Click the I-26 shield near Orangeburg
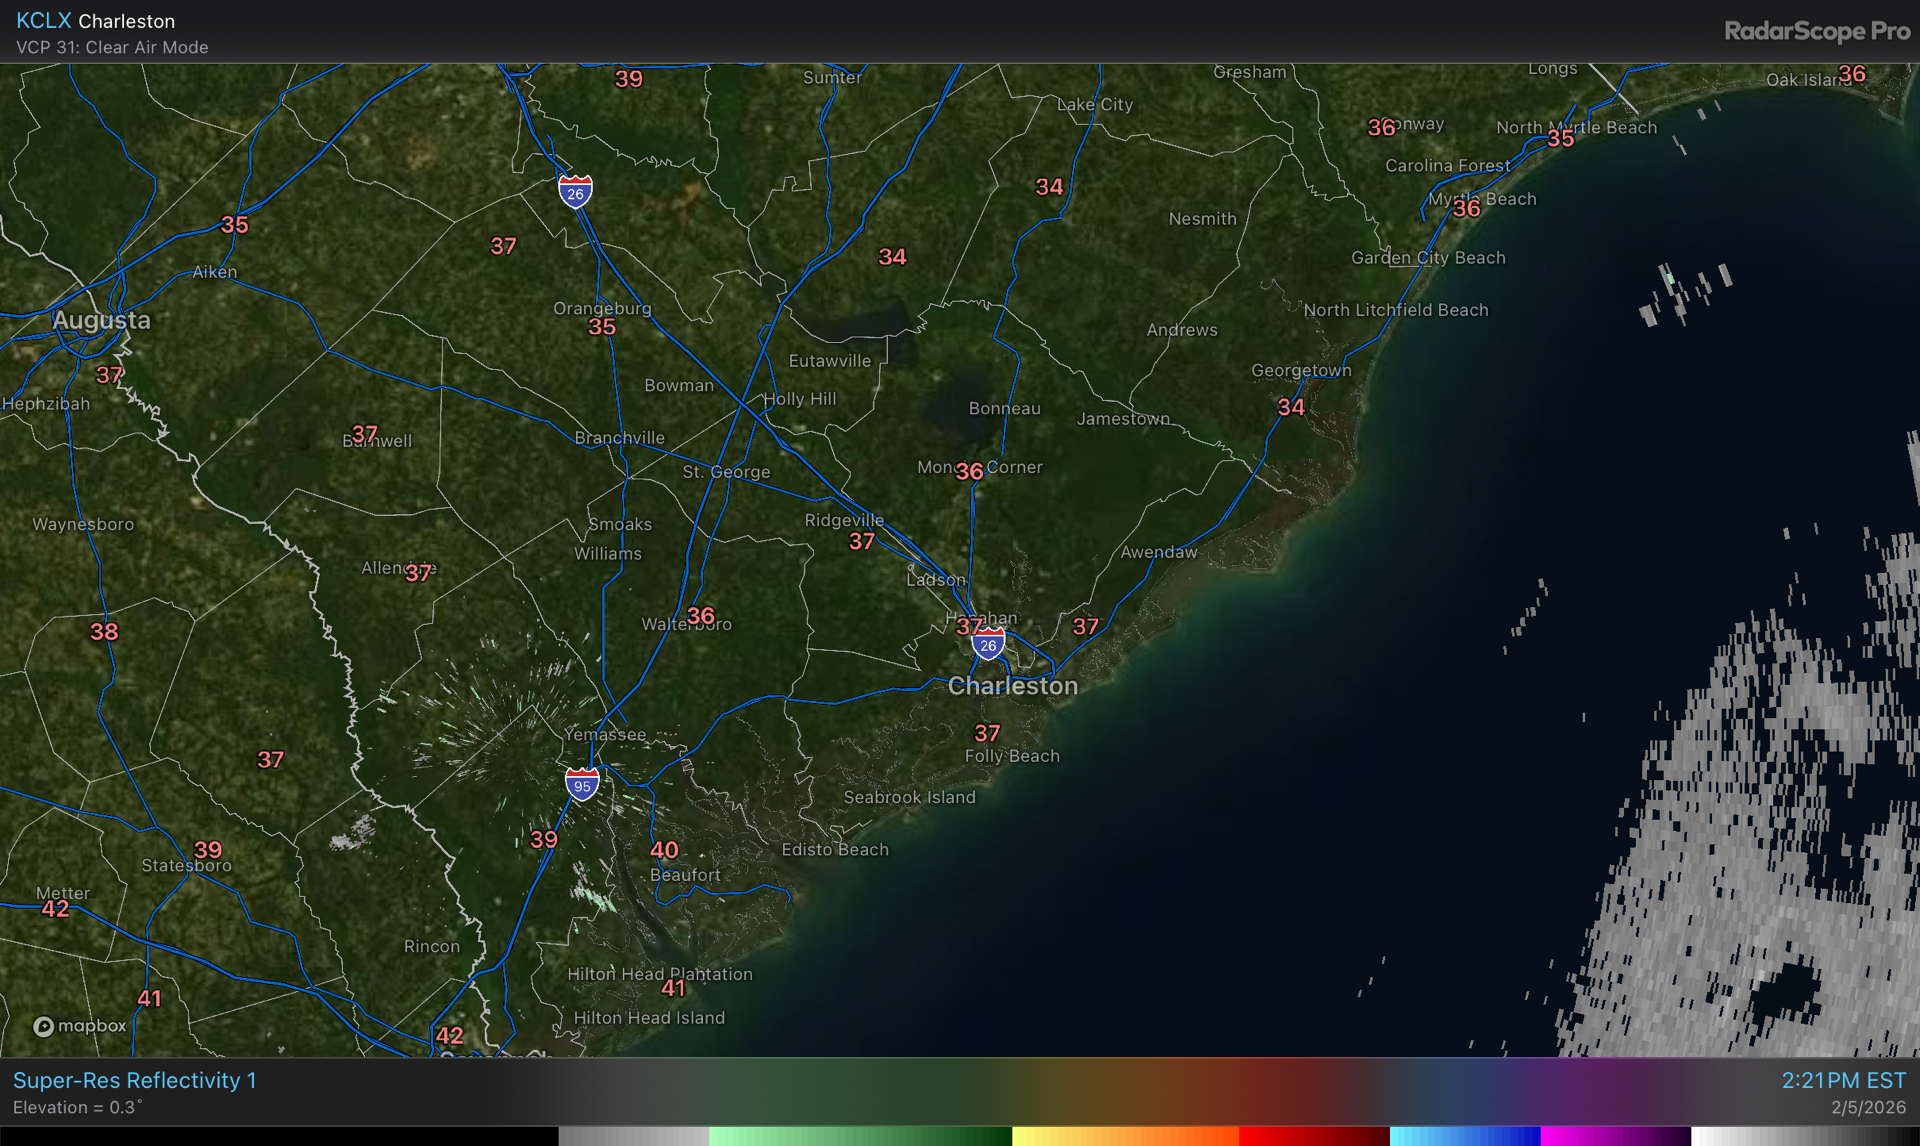Screen dimensions: 1920x1146 point(575,191)
